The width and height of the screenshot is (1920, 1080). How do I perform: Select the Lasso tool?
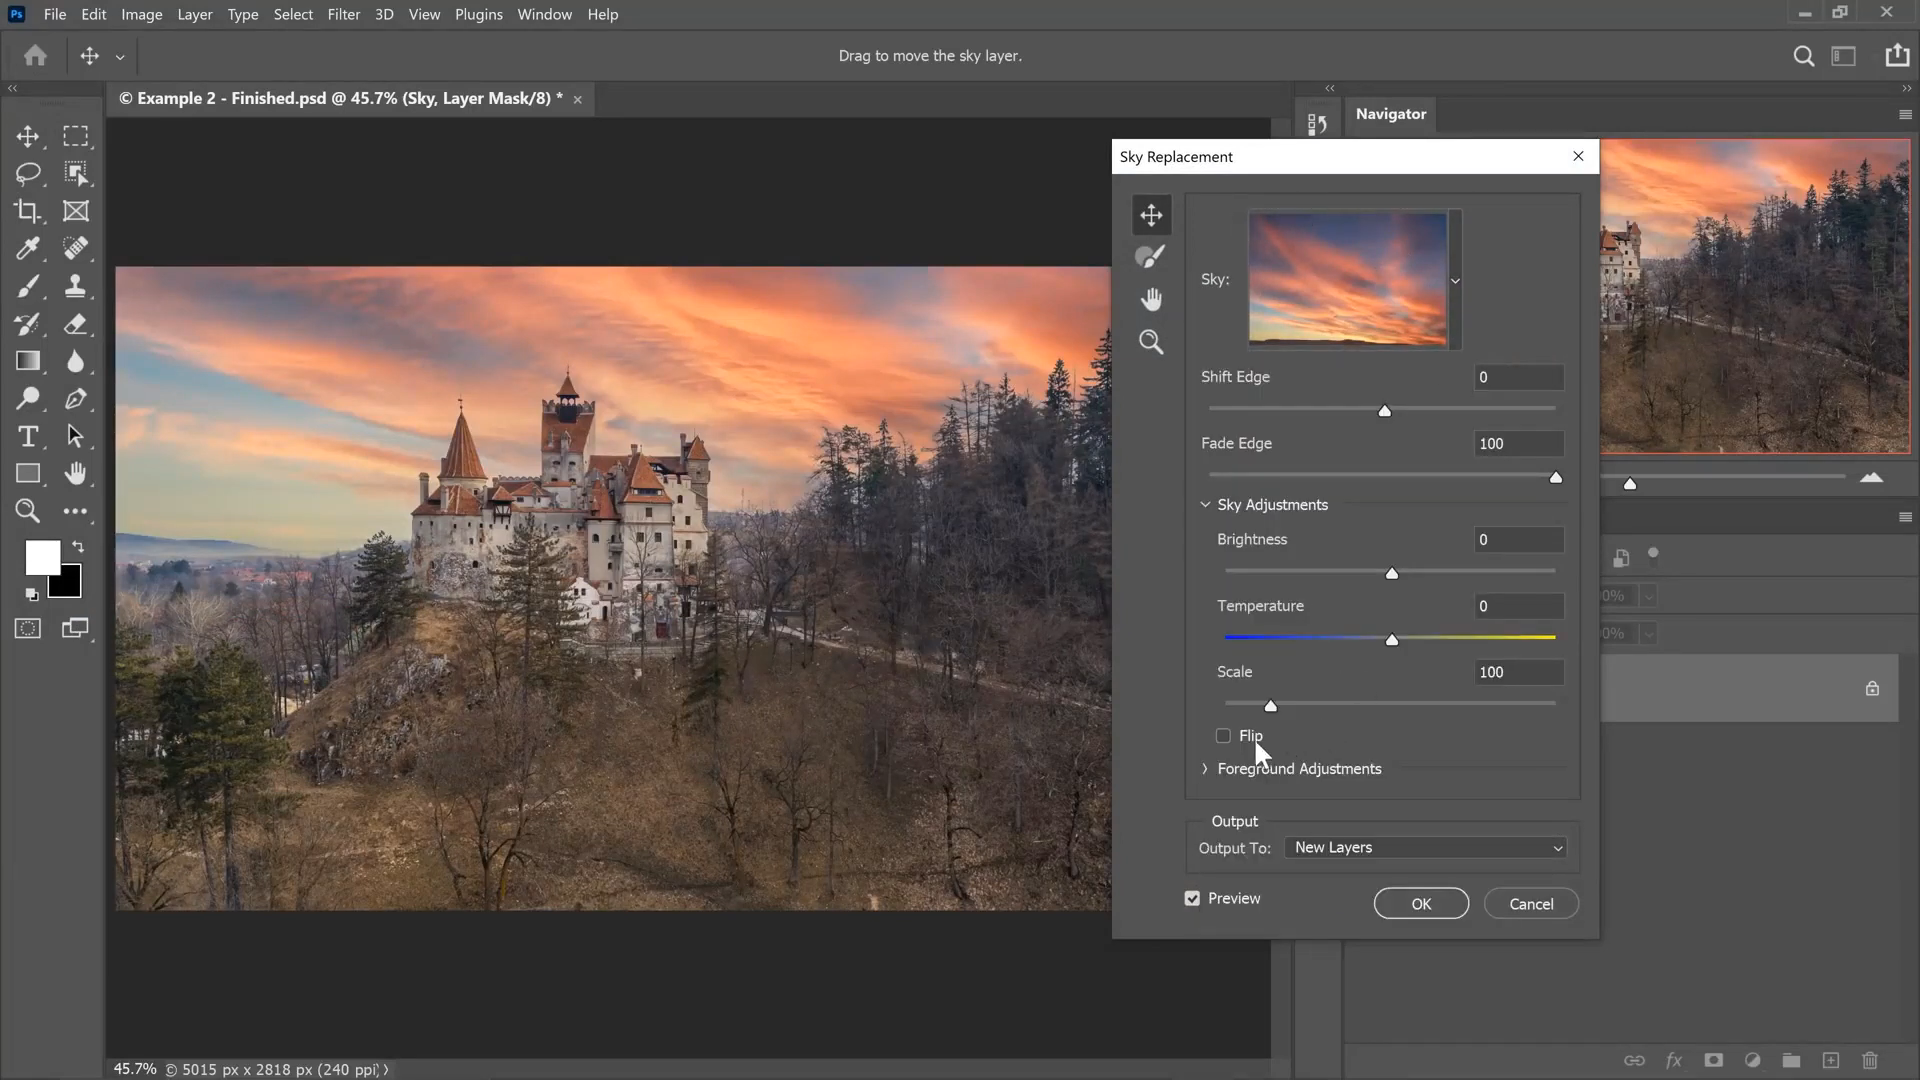pyautogui.click(x=28, y=173)
